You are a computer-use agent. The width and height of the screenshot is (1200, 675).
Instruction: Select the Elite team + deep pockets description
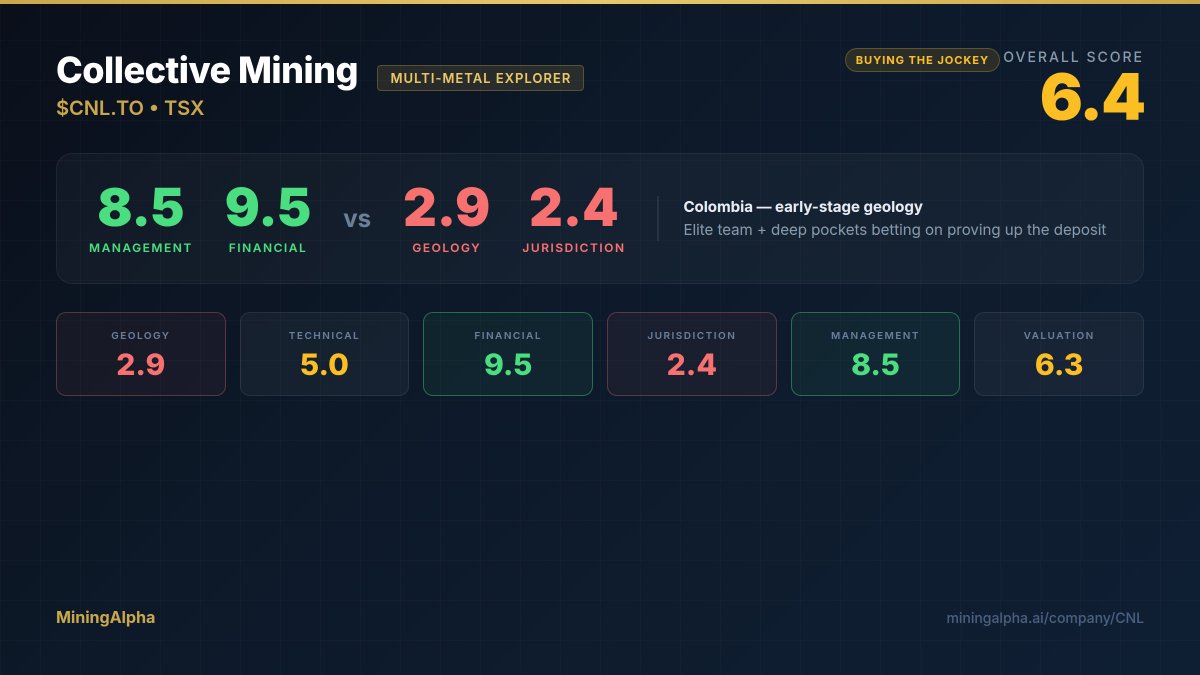pos(895,230)
